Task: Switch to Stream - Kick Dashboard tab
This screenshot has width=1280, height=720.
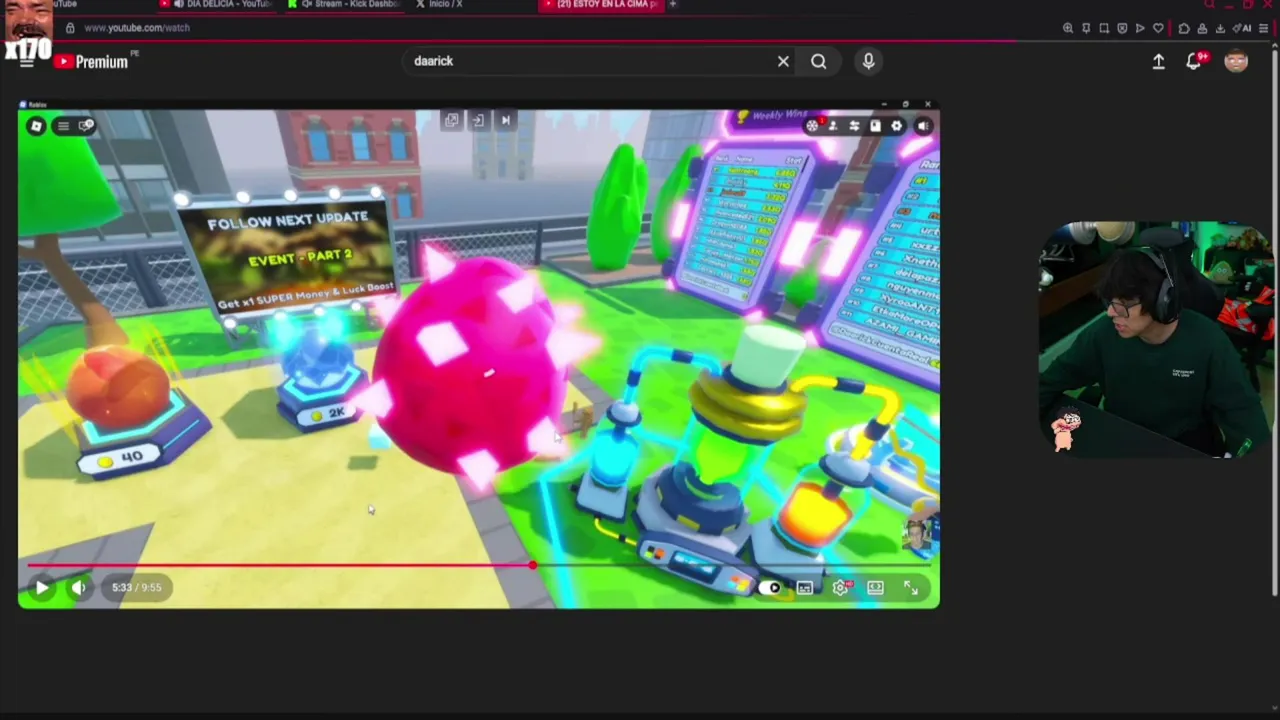Action: tap(344, 4)
